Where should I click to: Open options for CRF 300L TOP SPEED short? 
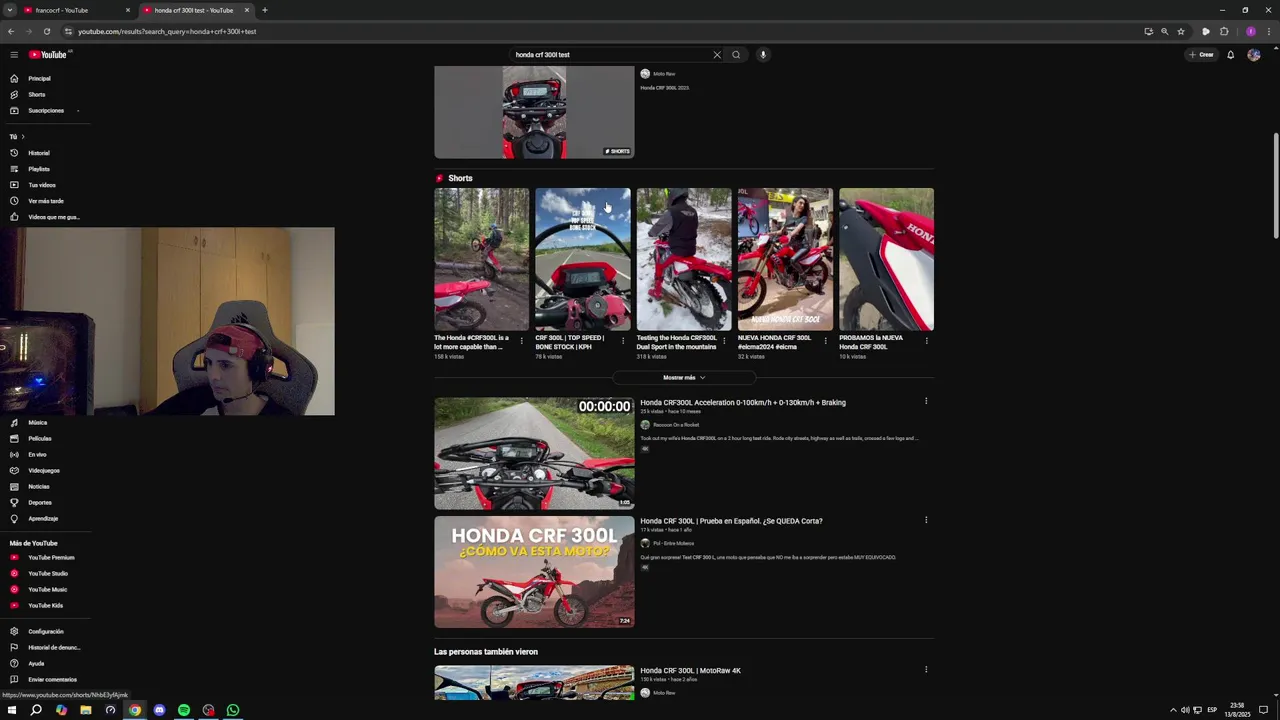coord(623,341)
